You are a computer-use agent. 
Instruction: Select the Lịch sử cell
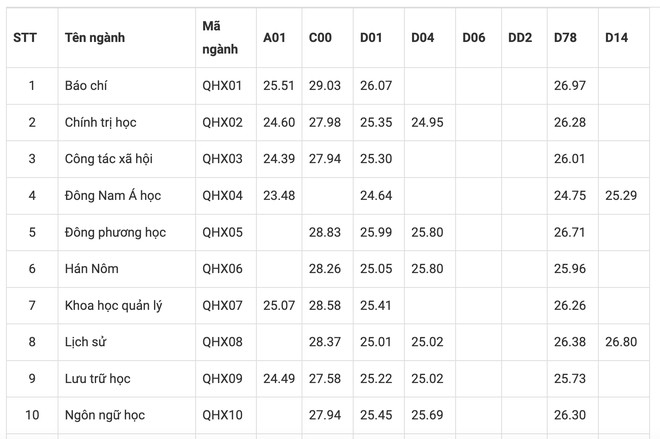(85, 342)
